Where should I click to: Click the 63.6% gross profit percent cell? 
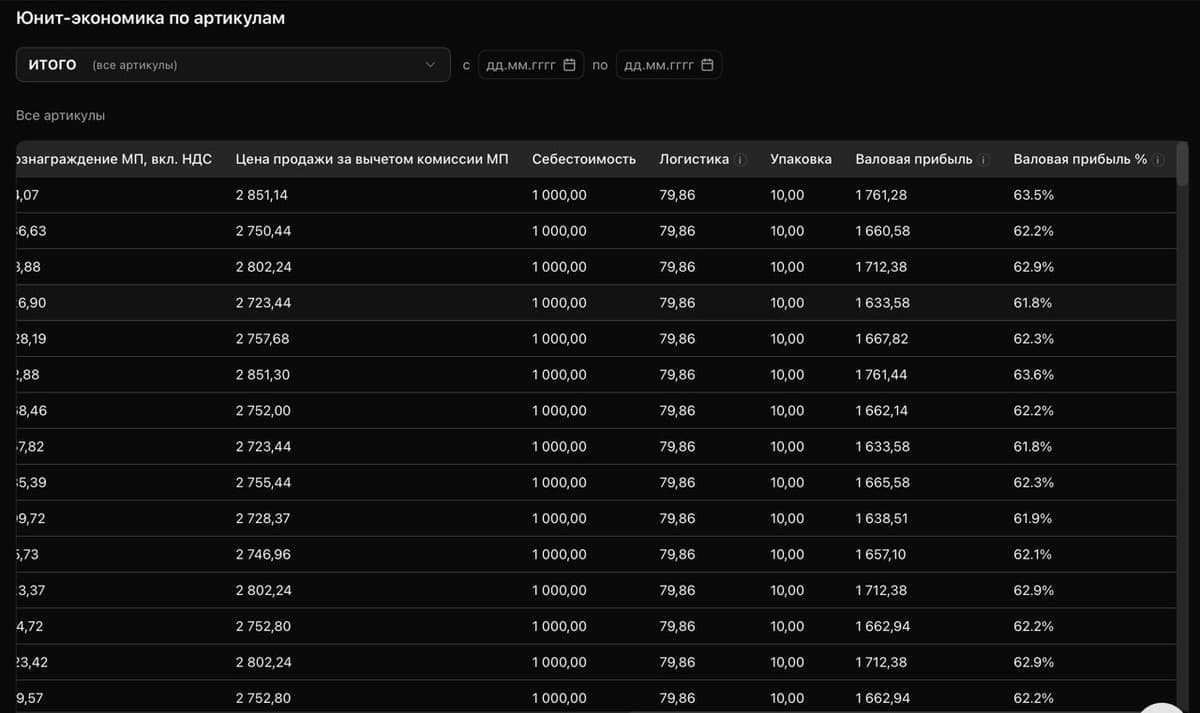(1033, 375)
